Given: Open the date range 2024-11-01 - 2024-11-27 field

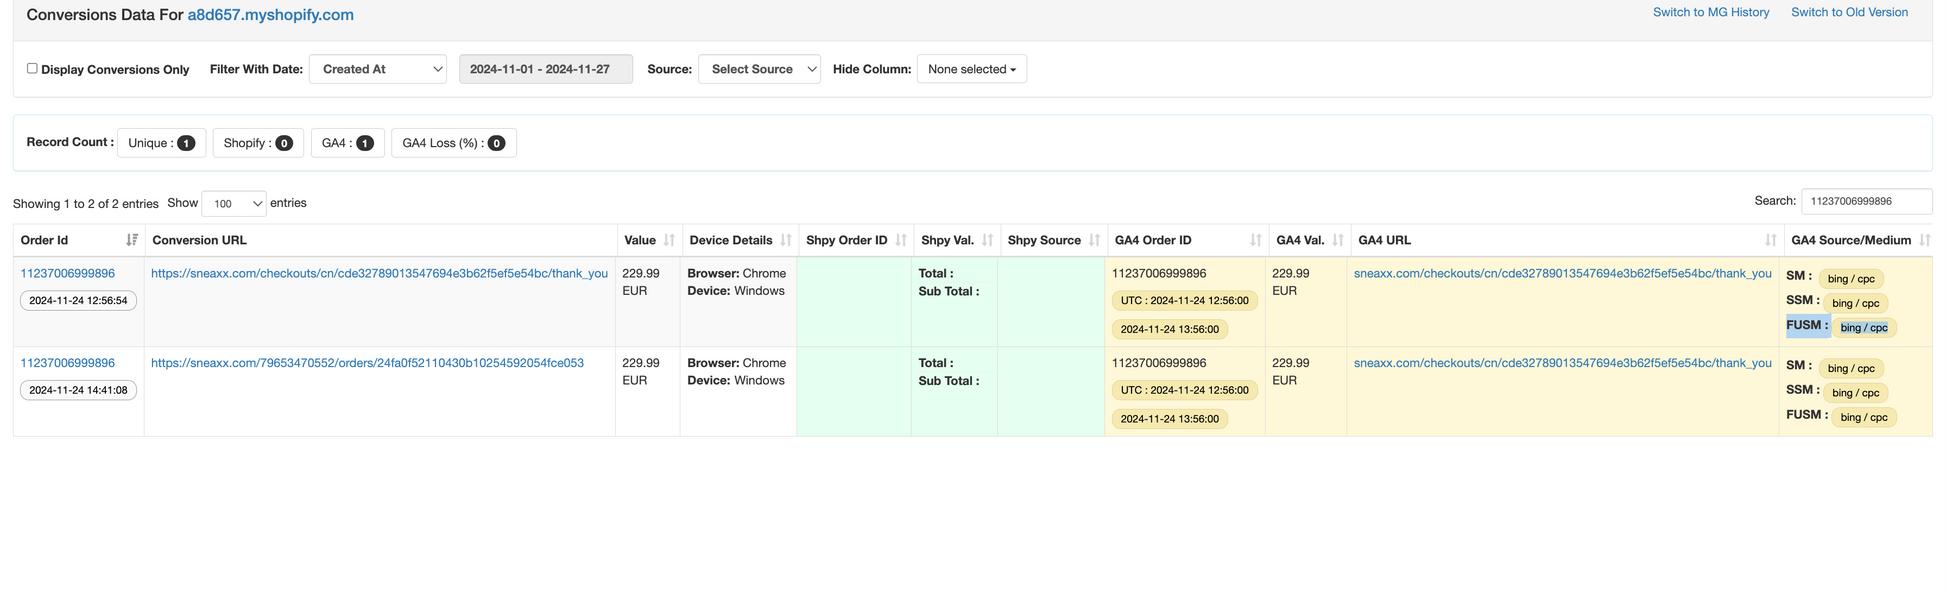Looking at the screenshot, I should (x=545, y=69).
